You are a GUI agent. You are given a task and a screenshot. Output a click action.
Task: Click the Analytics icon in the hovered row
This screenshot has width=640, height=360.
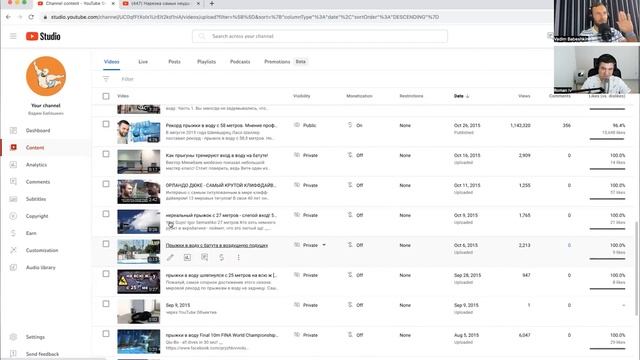[x=187, y=257]
